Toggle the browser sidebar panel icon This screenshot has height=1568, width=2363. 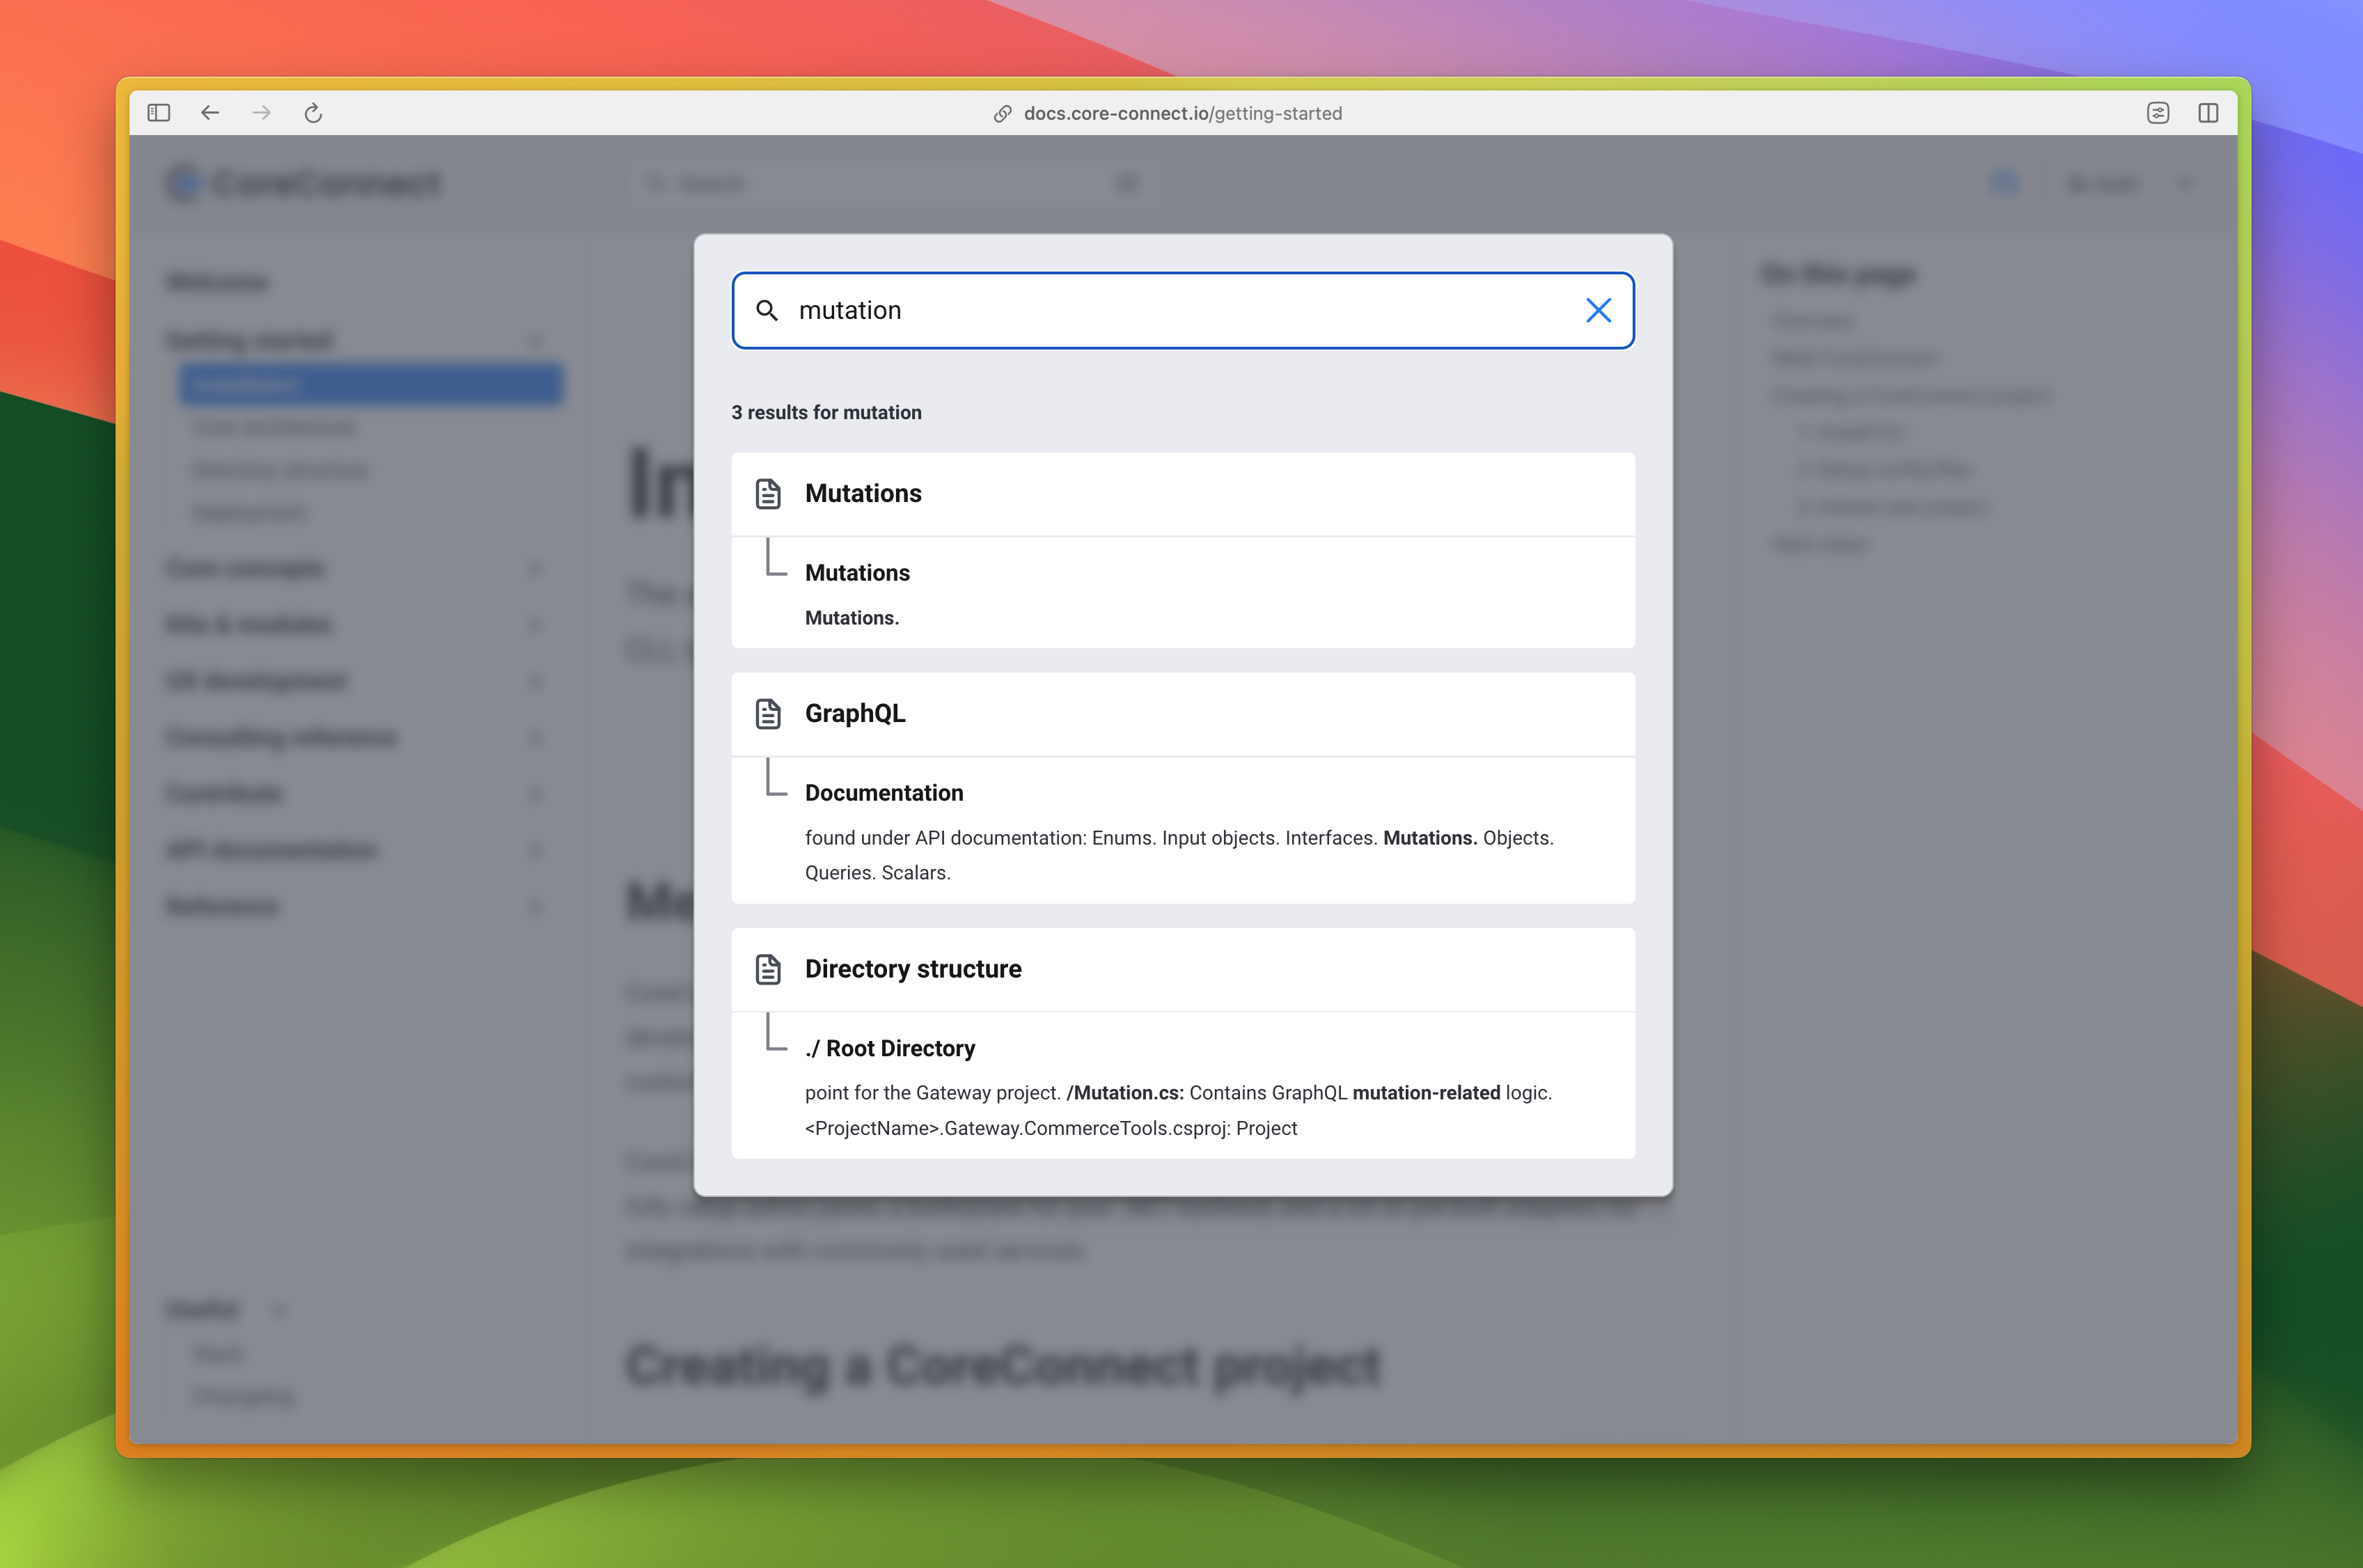tap(159, 113)
